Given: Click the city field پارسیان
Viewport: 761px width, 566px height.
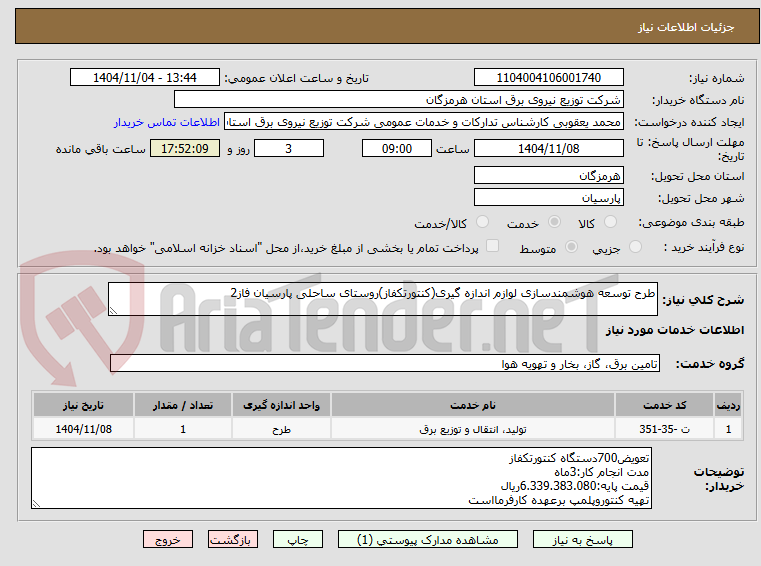Looking at the screenshot, I should point(548,198).
